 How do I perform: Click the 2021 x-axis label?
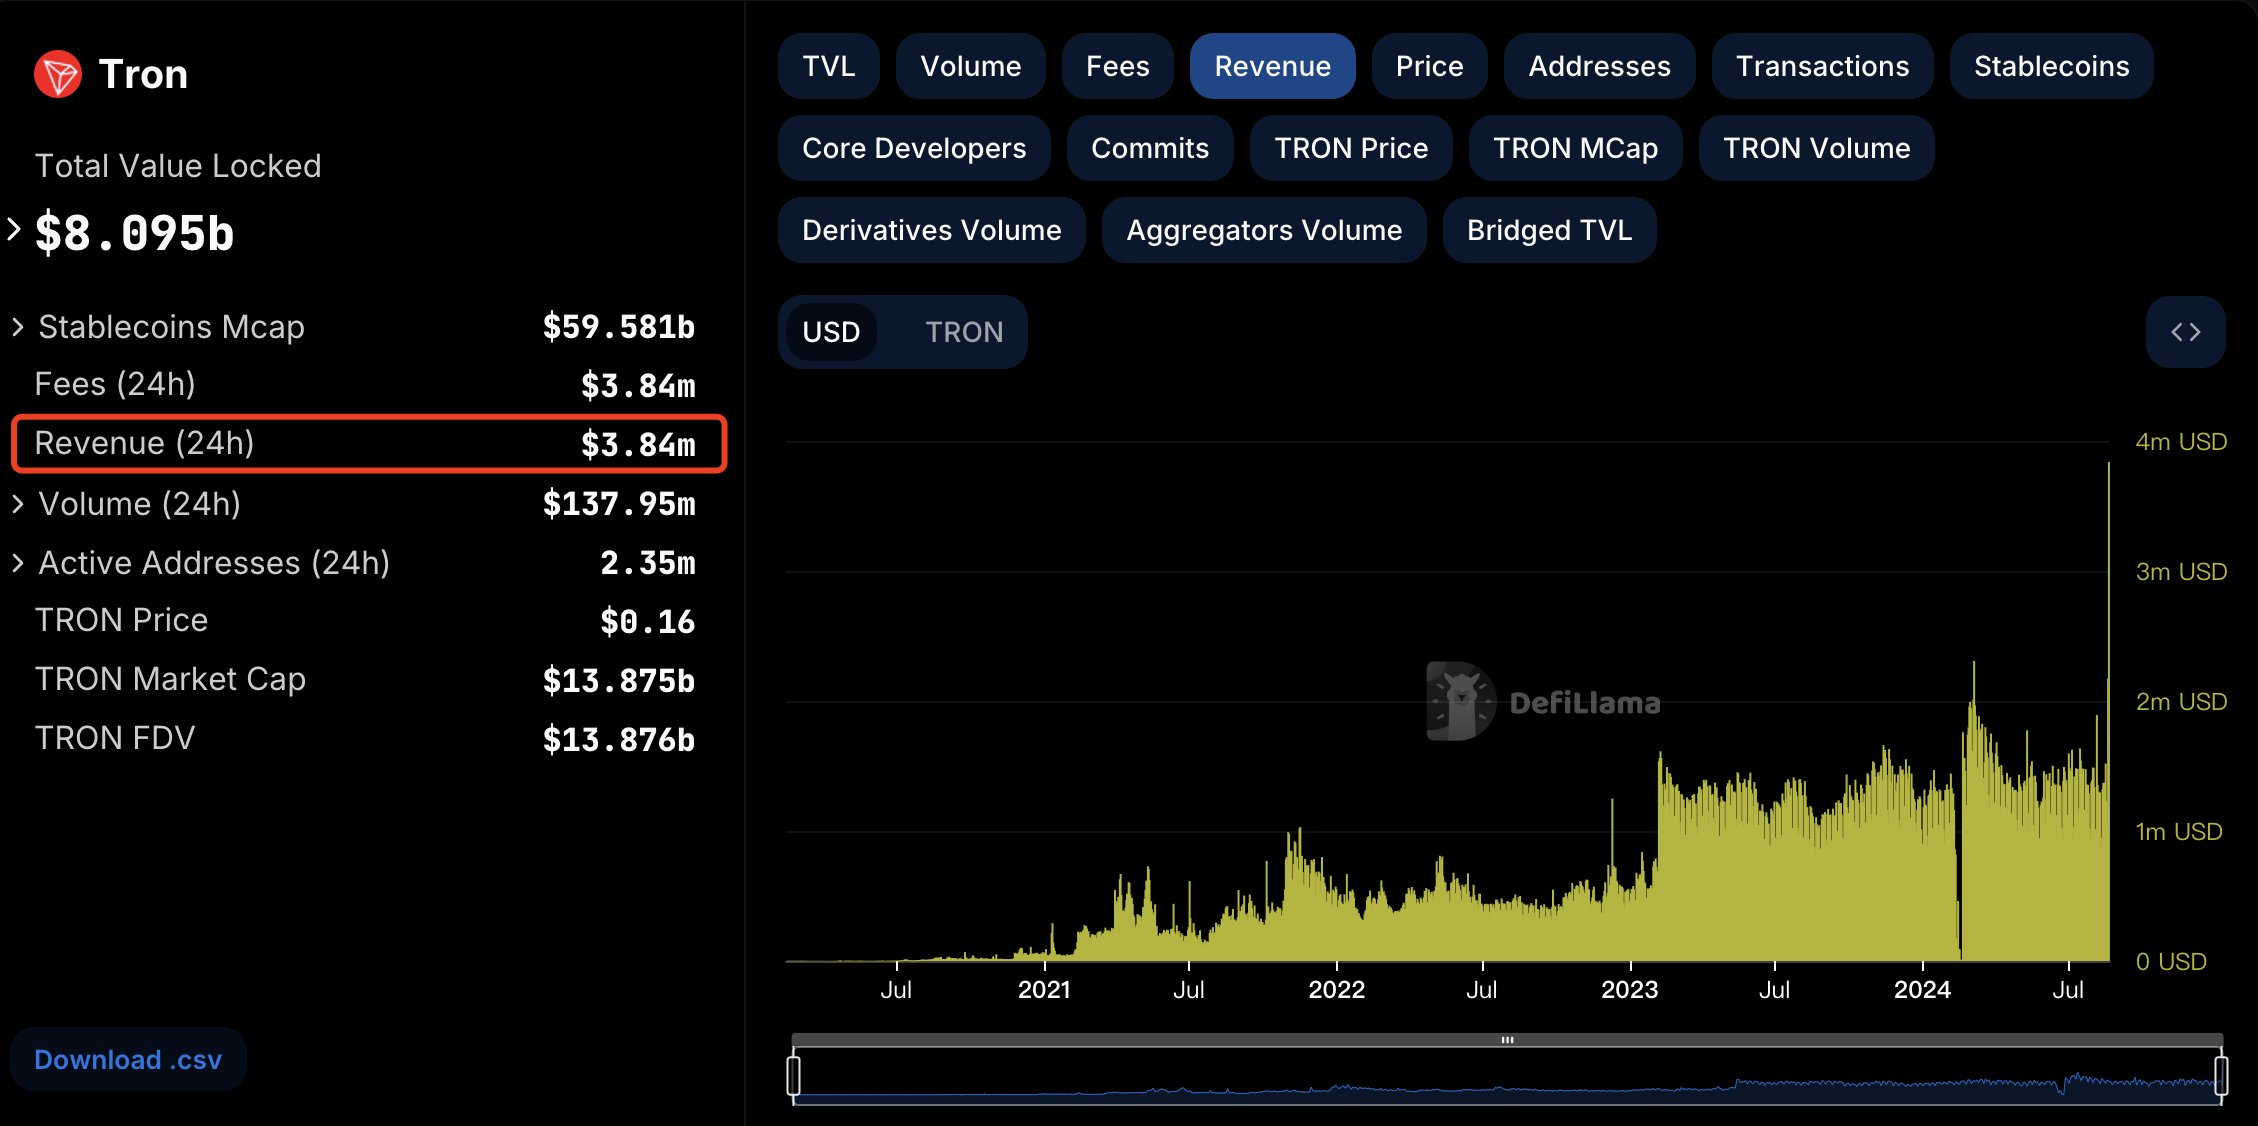pos(1044,990)
